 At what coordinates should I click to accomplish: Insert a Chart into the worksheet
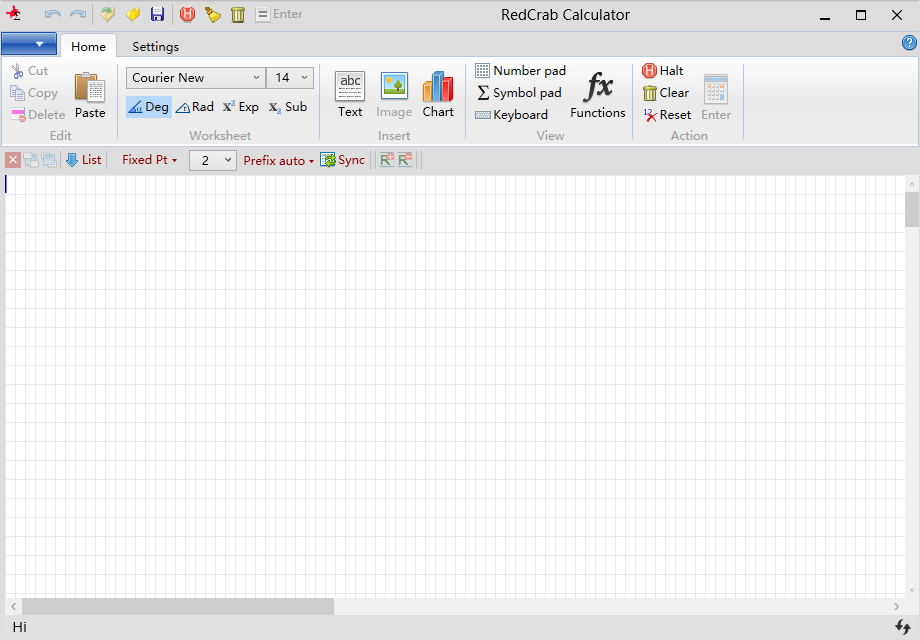coord(438,95)
